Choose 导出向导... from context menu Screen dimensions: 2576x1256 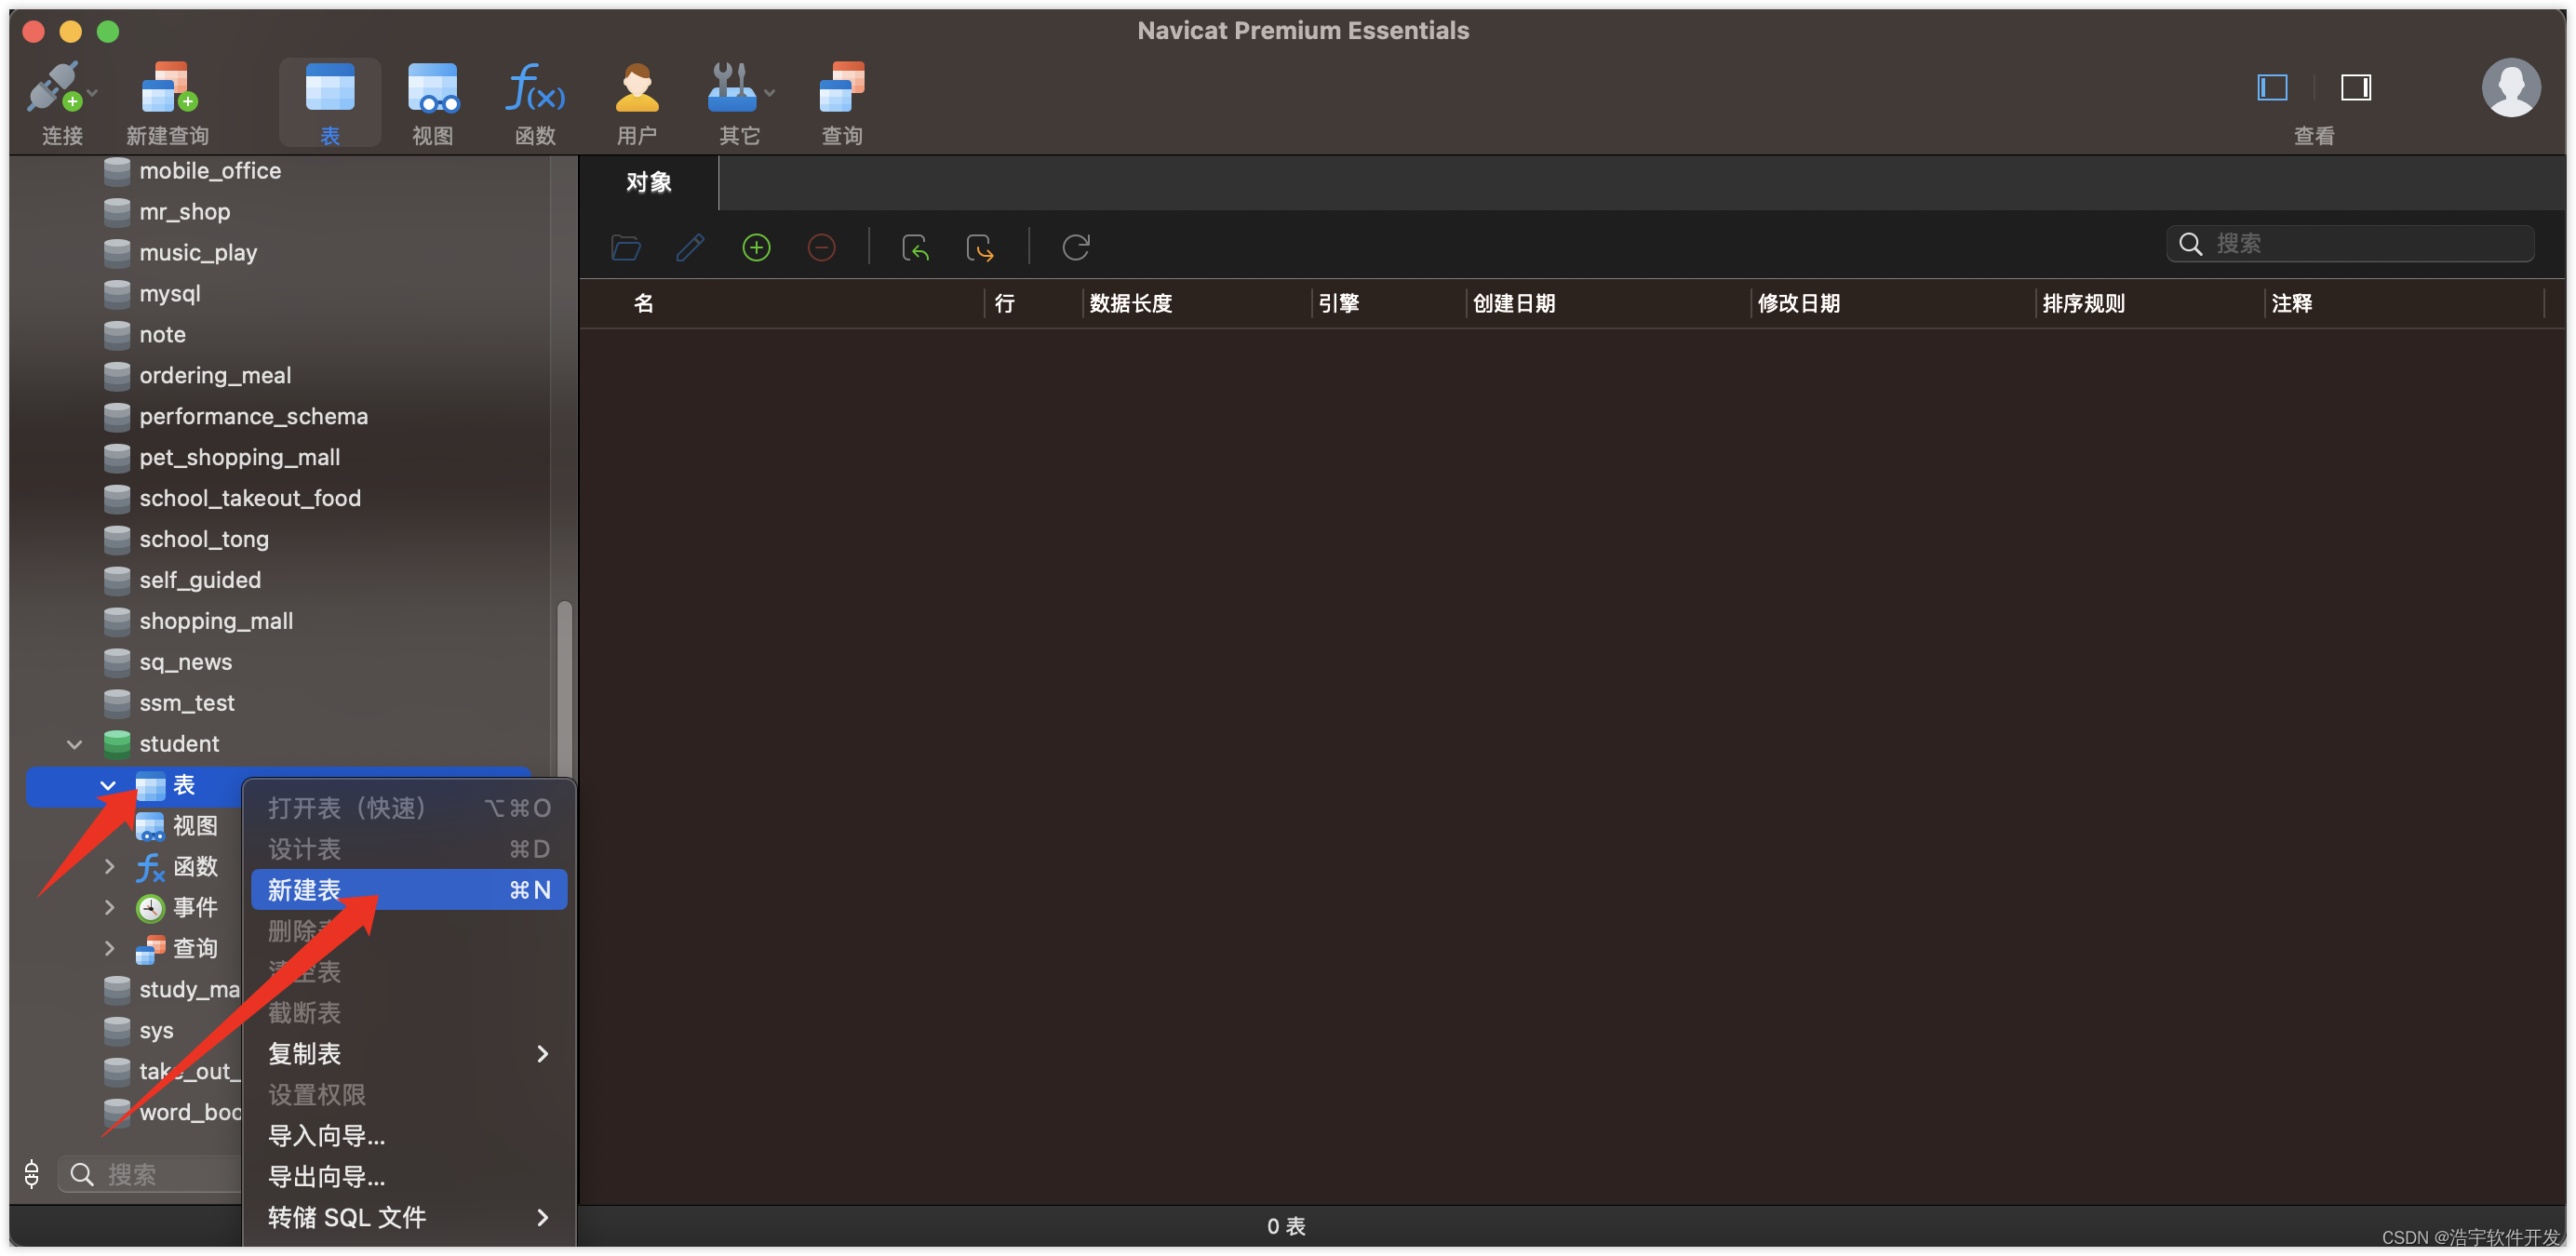click(409, 1176)
